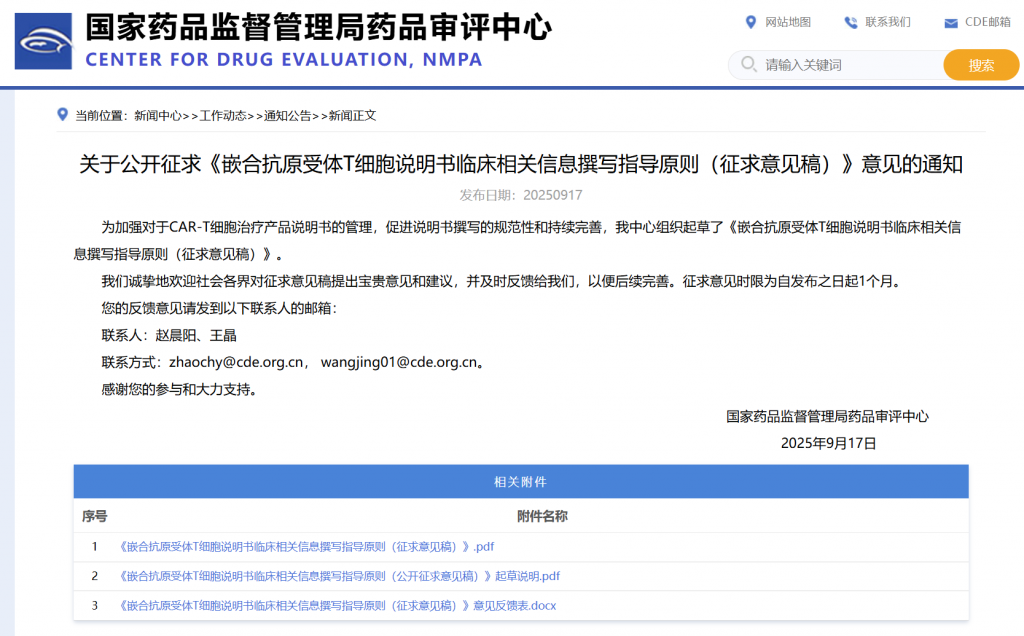Click the 附件名称 column header
Screen dimensions: 1024x636
point(542,517)
